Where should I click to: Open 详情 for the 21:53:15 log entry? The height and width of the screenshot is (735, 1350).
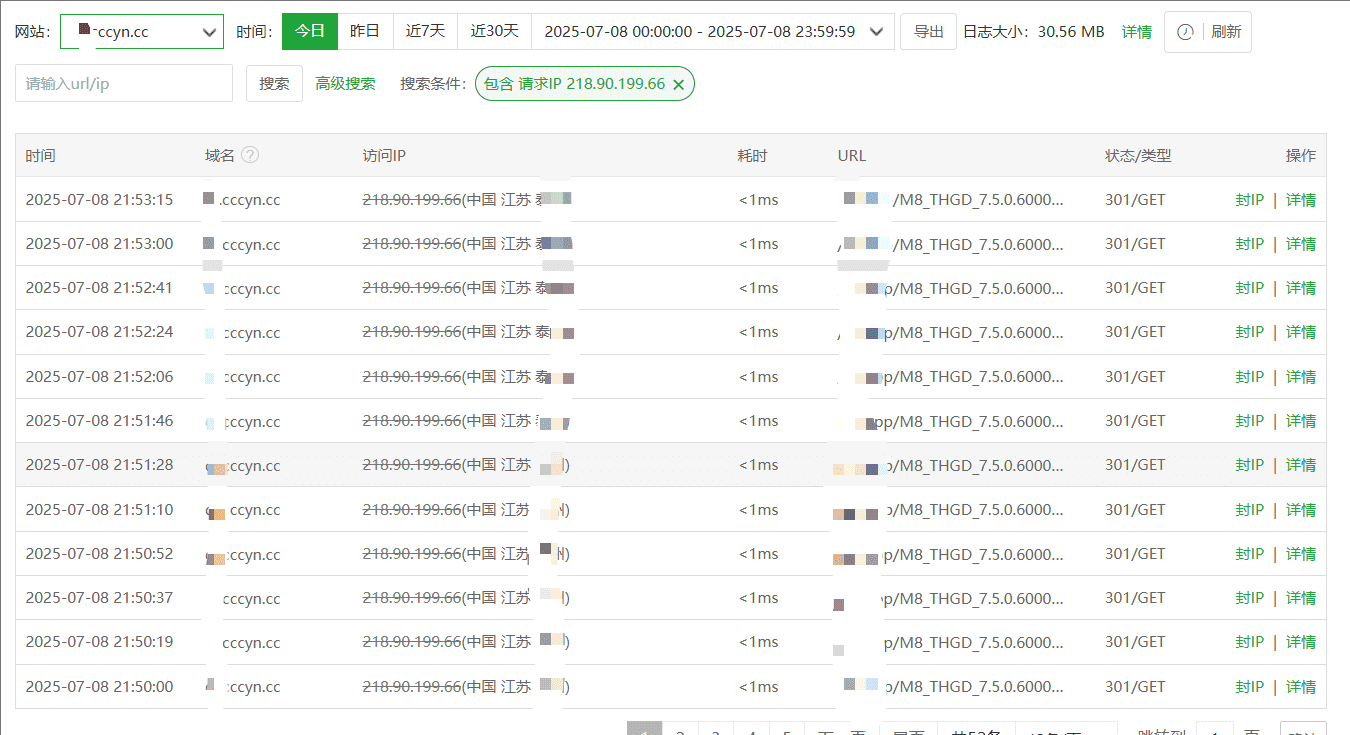click(x=1300, y=199)
